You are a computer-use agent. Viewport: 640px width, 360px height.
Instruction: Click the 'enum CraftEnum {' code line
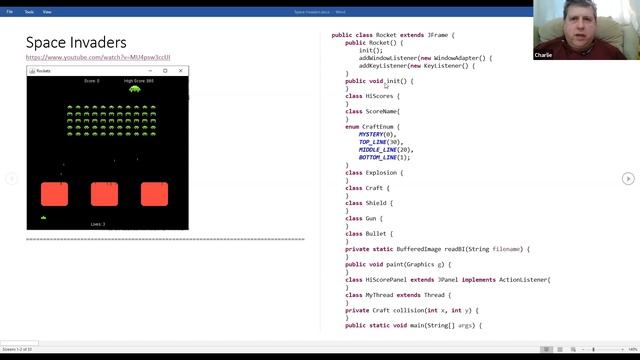click(x=373, y=127)
